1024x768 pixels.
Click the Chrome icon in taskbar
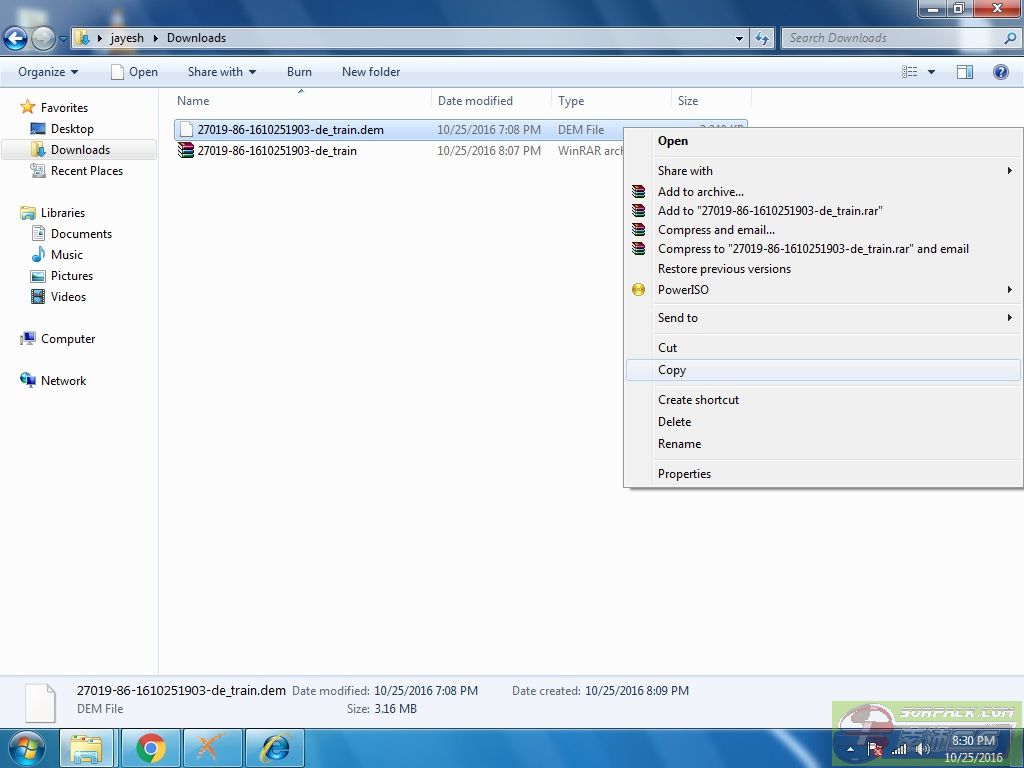click(x=151, y=748)
